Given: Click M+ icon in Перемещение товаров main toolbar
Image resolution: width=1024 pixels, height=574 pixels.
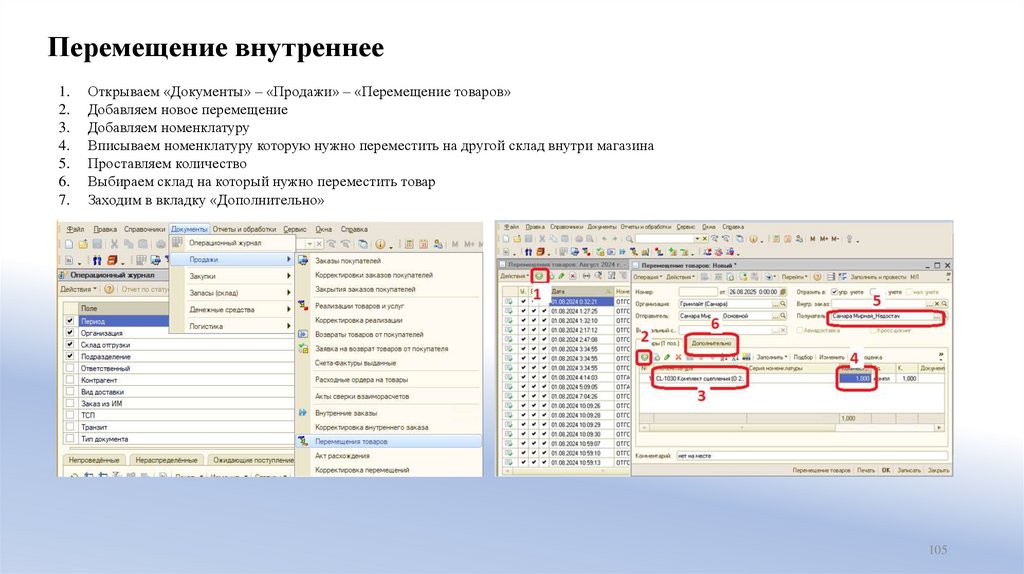Looking at the screenshot, I should point(824,239).
